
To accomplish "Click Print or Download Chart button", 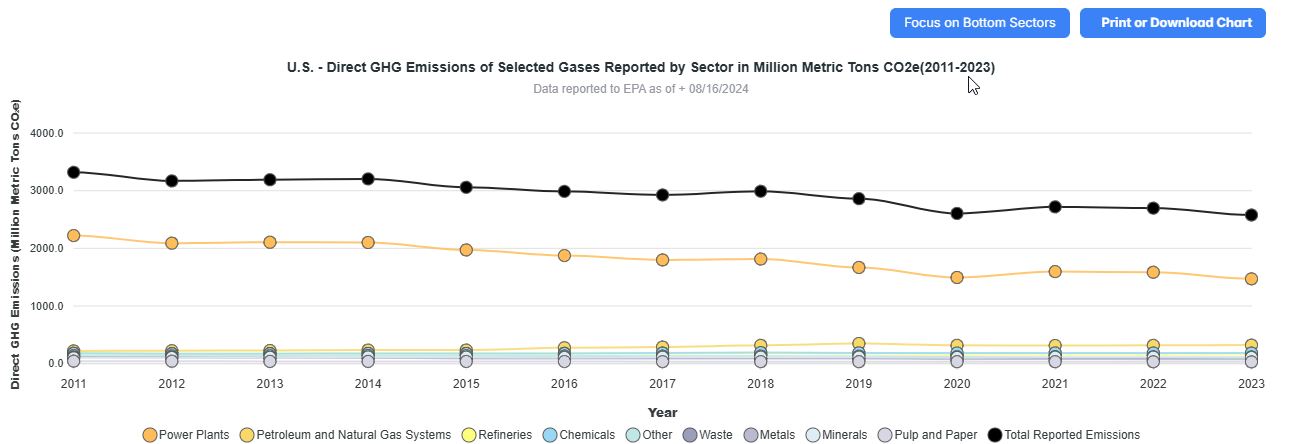I will point(1172,23).
